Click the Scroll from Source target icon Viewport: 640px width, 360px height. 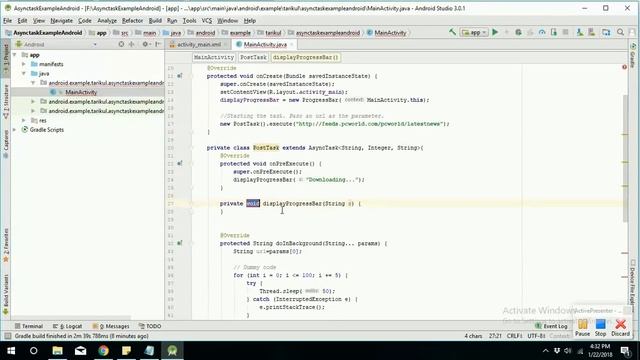click(x=121, y=44)
